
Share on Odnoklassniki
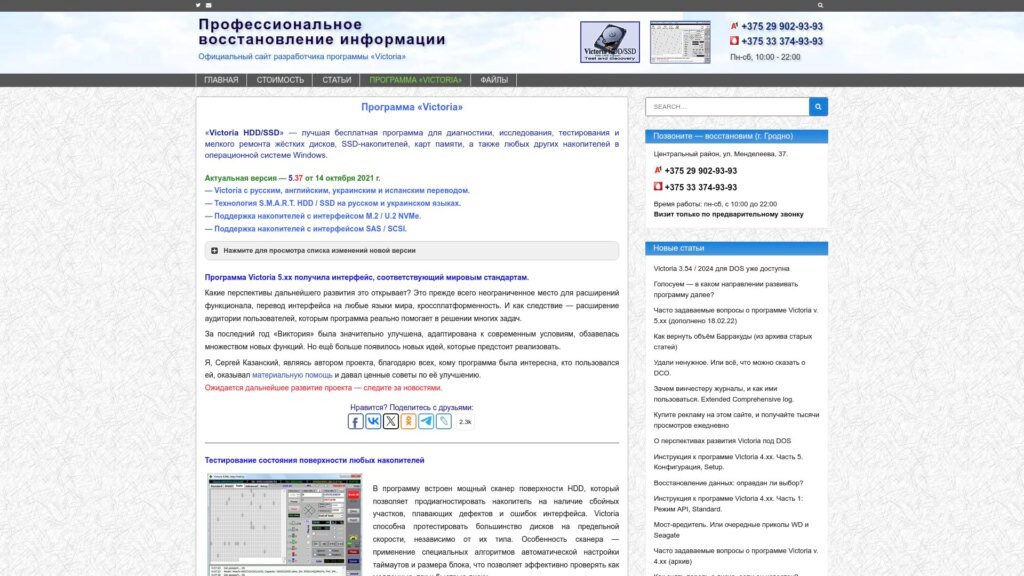coord(408,421)
